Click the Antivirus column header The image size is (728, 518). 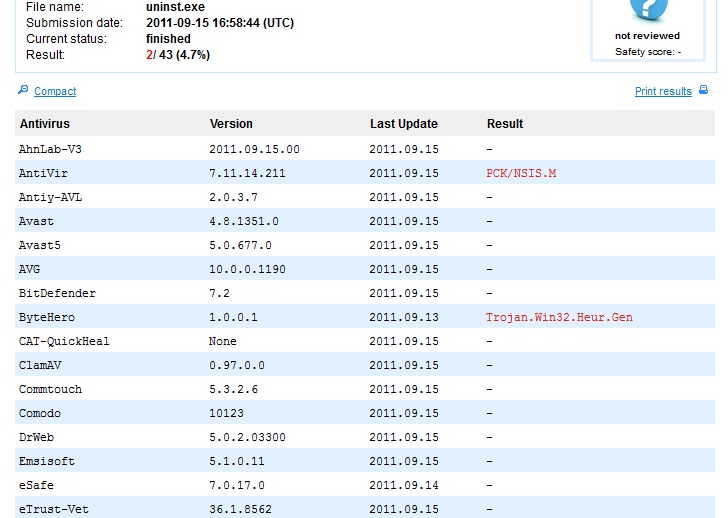(x=45, y=124)
